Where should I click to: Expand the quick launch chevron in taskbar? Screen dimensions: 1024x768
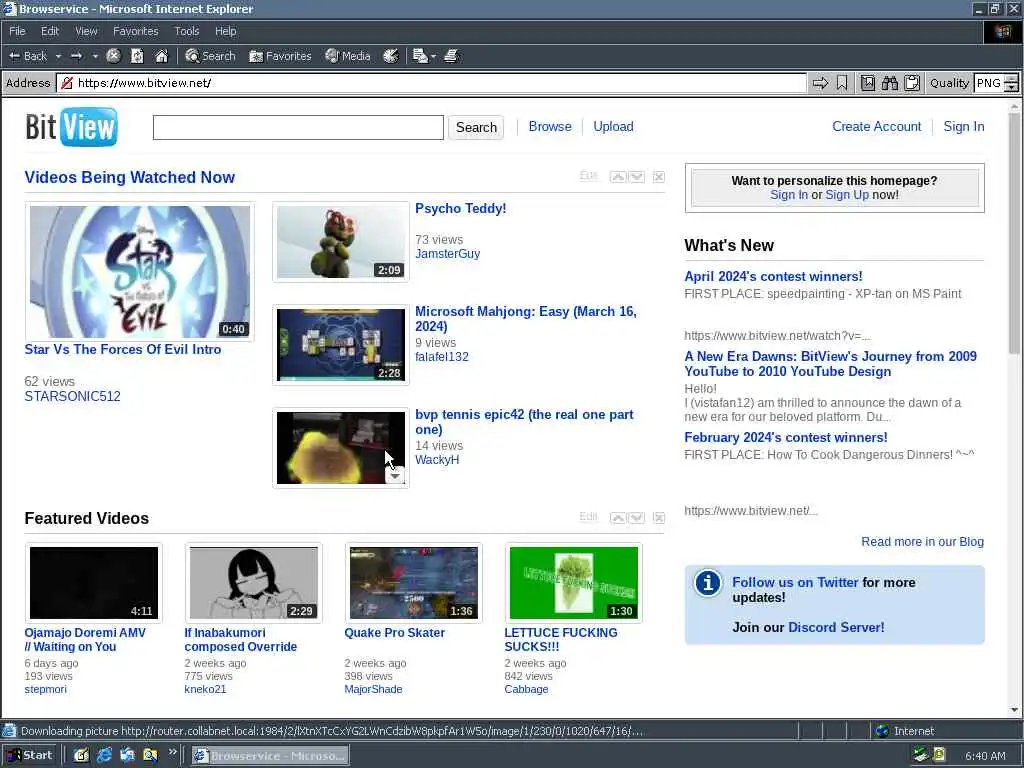(x=172, y=752)
